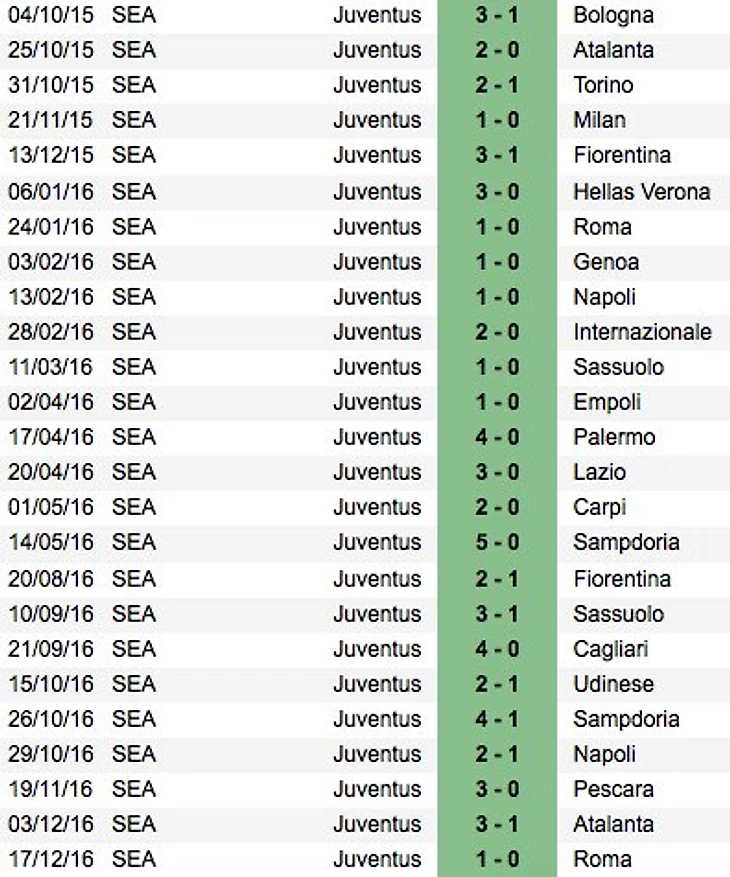The height and width of the screenshot is (877, 730).
Task: Click the Hellas Verona team link
Action: coord(641,191)
